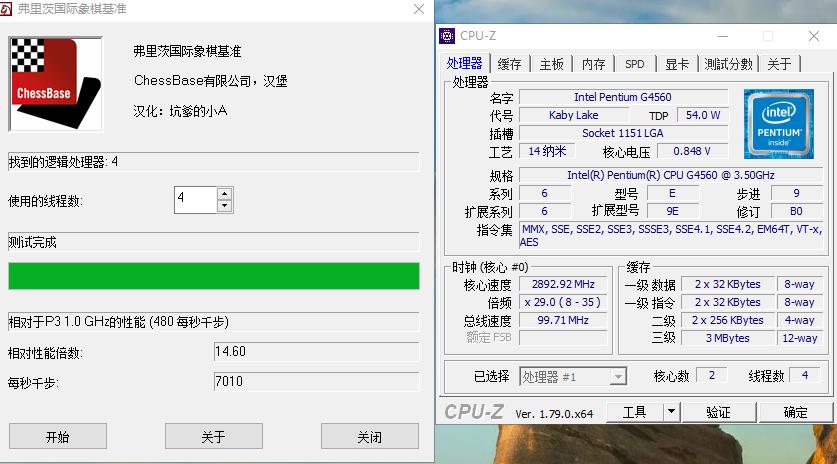Click the Intel Pentium inside badge
The width and height of the screenshot is (837, 464).
point(778,123)
